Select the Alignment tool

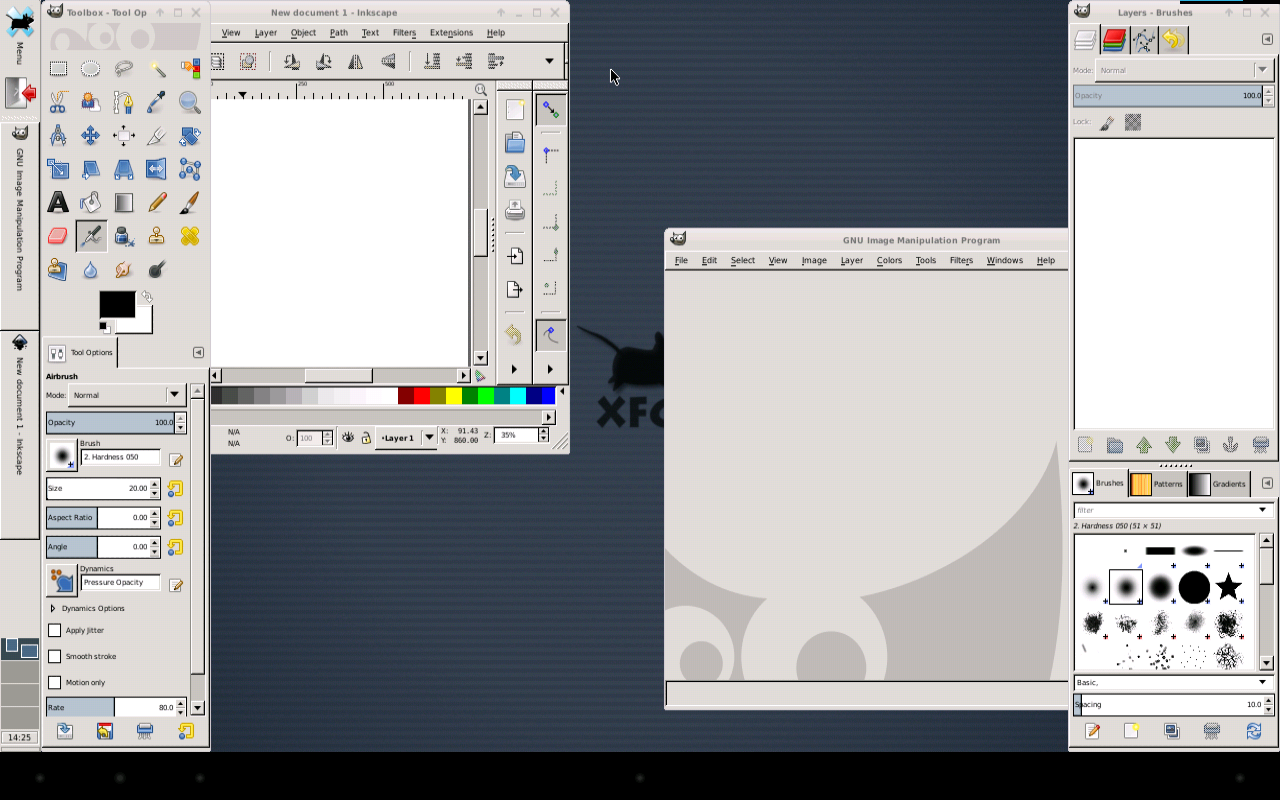tap(124, 135)
